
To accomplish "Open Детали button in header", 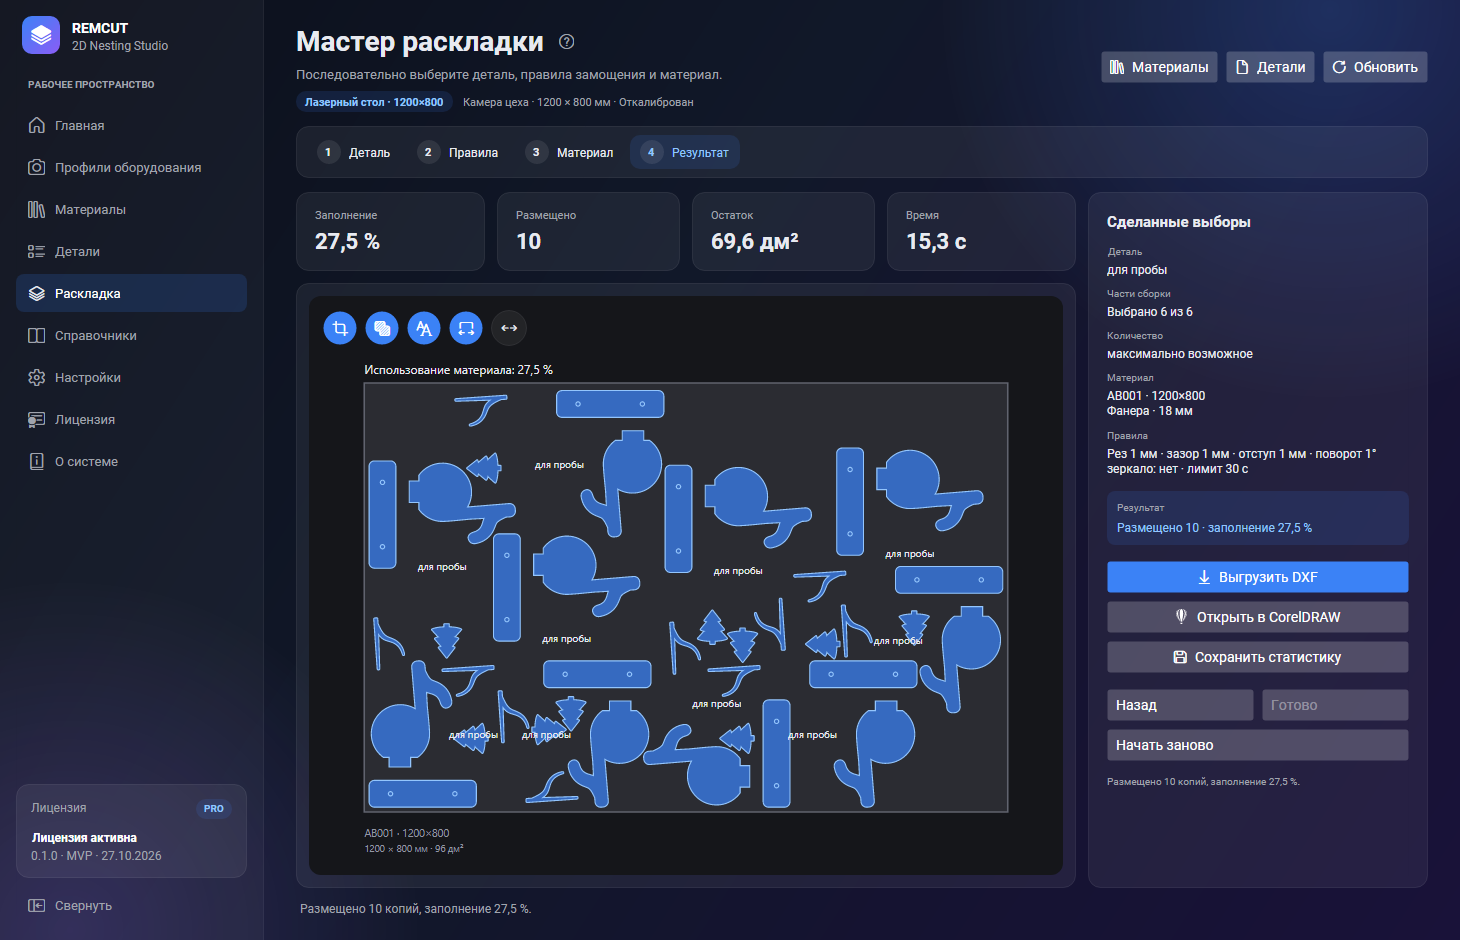I will click(1270, 67).
